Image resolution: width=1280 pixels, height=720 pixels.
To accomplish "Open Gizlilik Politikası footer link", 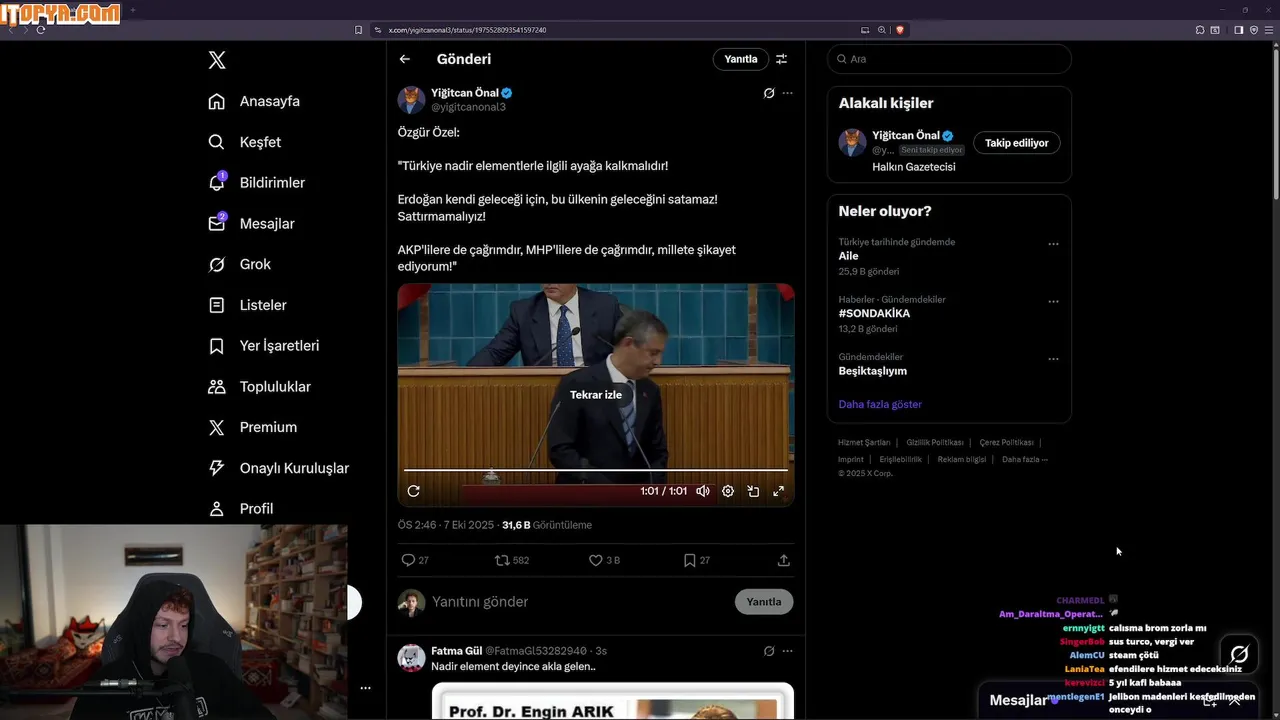I will [935, 443].
